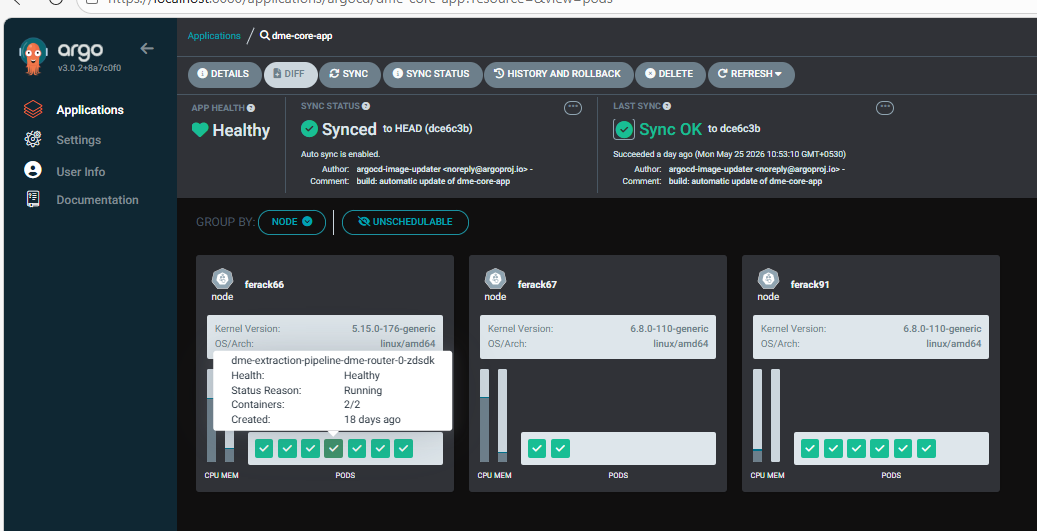This screenshot has height=531, width=1037.
Task: Open the DIFF view
Action: tap(290, 74)
